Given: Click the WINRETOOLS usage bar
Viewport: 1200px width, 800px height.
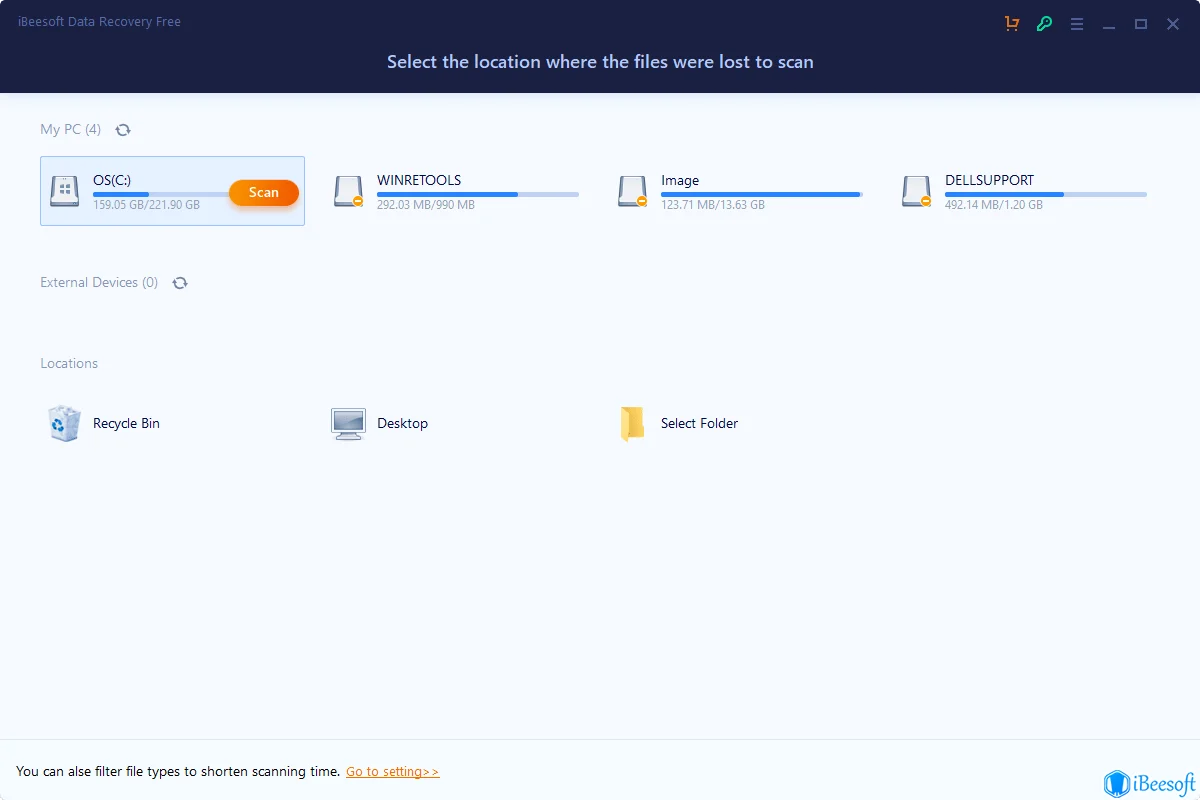Looking at the screenshot, I should [x=478, y=194].
